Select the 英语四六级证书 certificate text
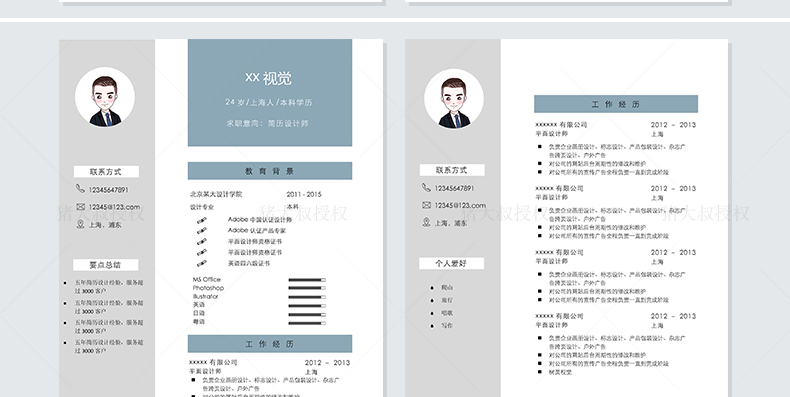 coord(249,263)
